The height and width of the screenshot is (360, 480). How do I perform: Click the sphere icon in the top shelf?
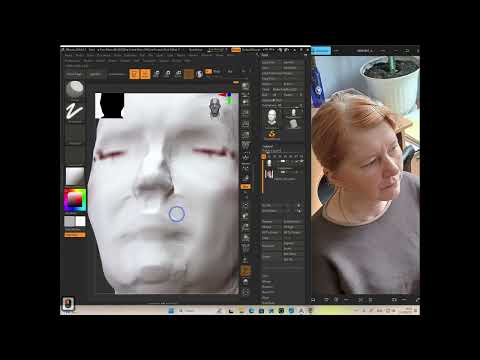click(199, 74)
